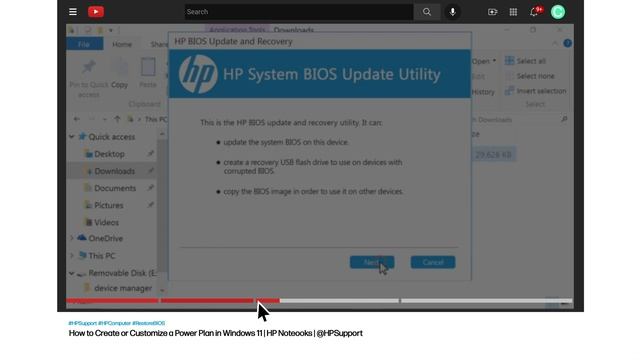Open the File tab in Explorer
Screen dimensions: 640x360
(84, 44)
